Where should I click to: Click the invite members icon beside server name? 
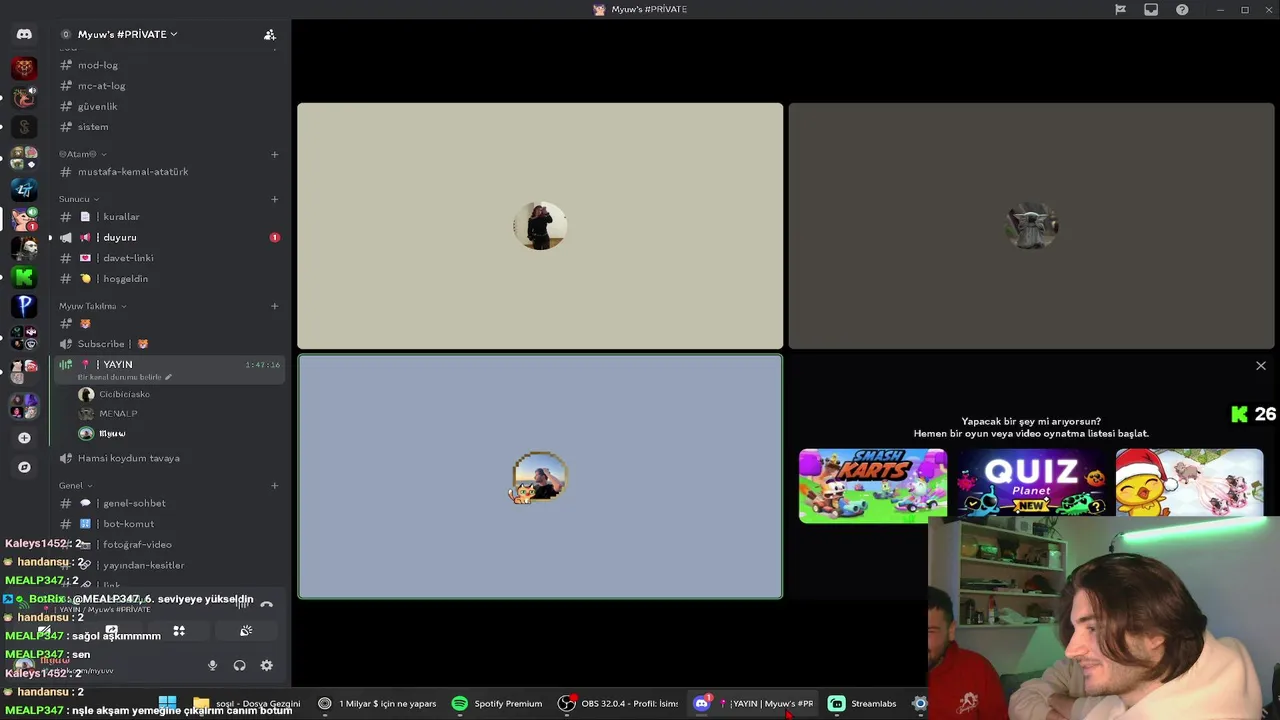[x=269, y=34]
